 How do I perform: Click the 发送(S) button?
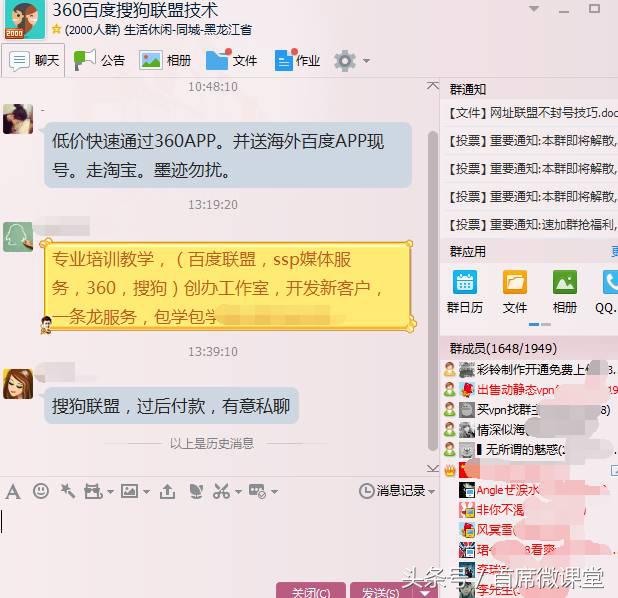click(x=383, y=590)
